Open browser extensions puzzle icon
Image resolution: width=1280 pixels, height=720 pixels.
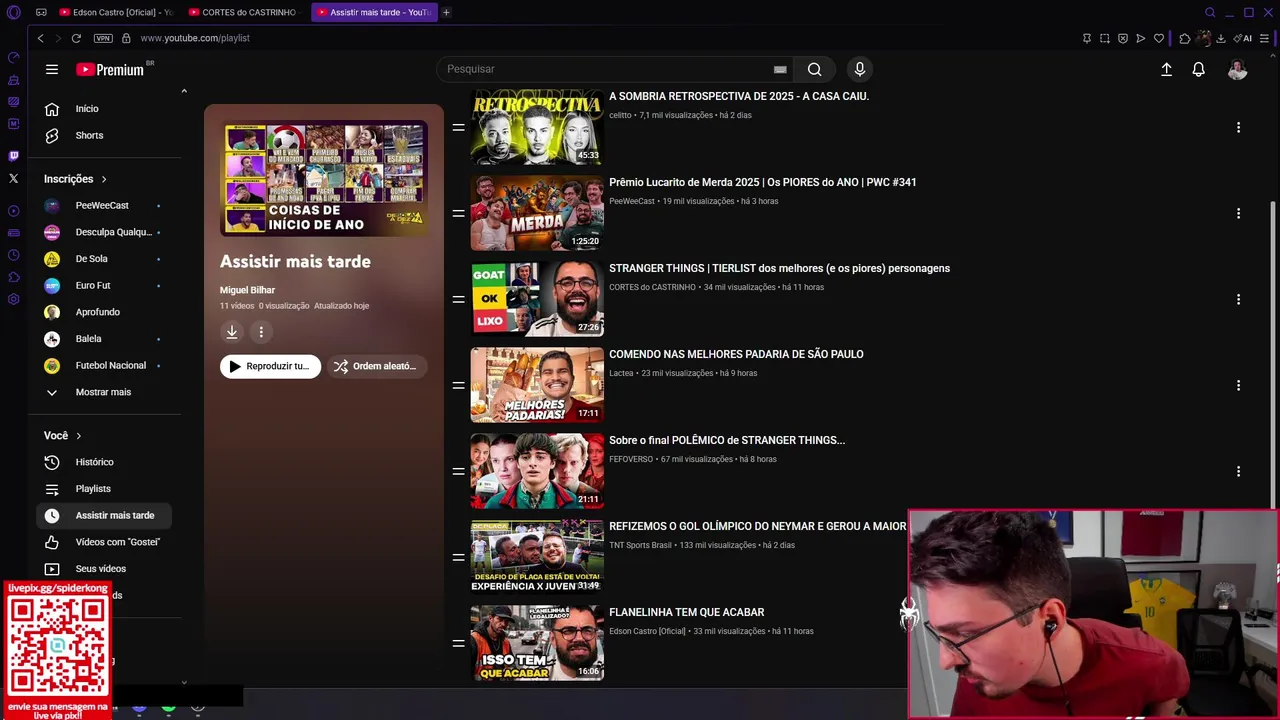click(x=1185, y=38)
